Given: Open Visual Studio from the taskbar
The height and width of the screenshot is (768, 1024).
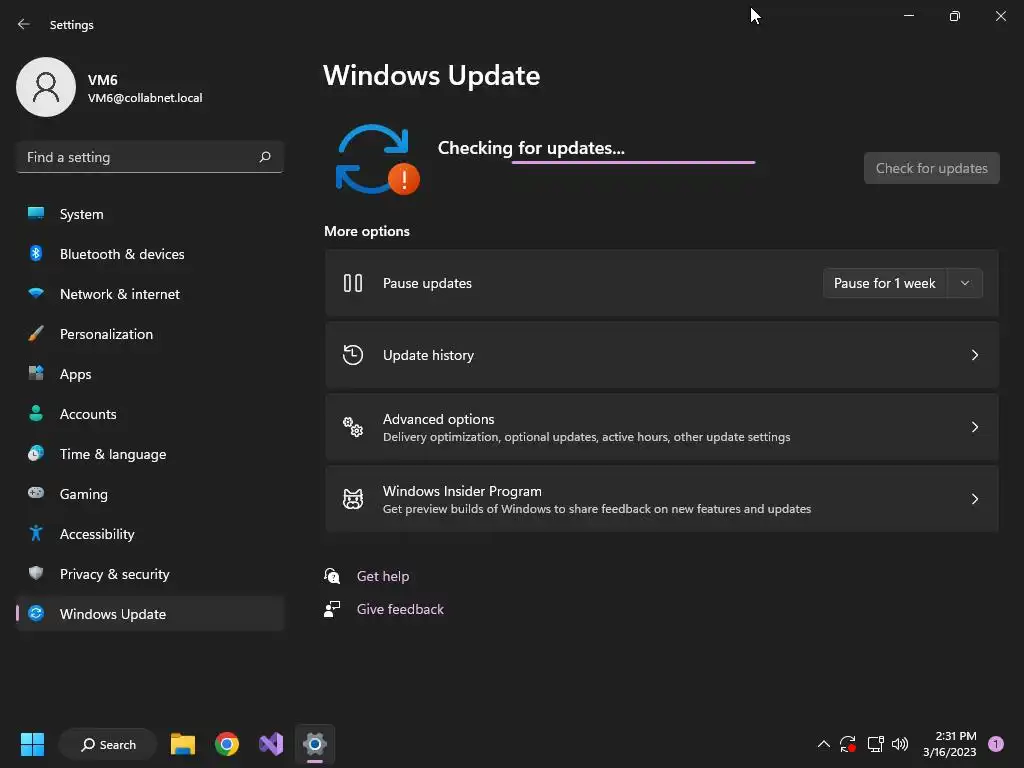Looking at the screenshot, I should click(271, 744).
